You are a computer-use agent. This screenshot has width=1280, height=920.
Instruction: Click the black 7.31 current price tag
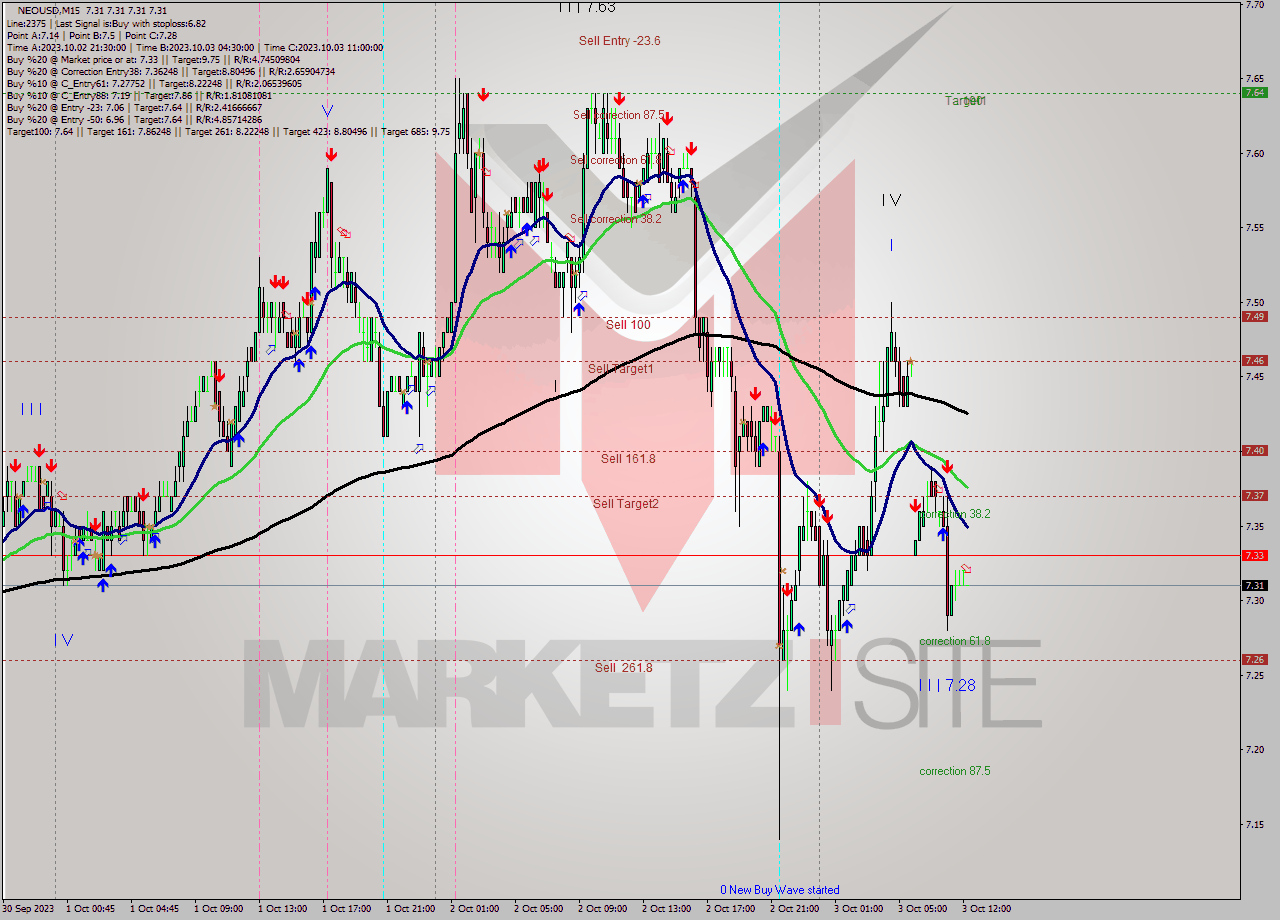click(1254, 585)
